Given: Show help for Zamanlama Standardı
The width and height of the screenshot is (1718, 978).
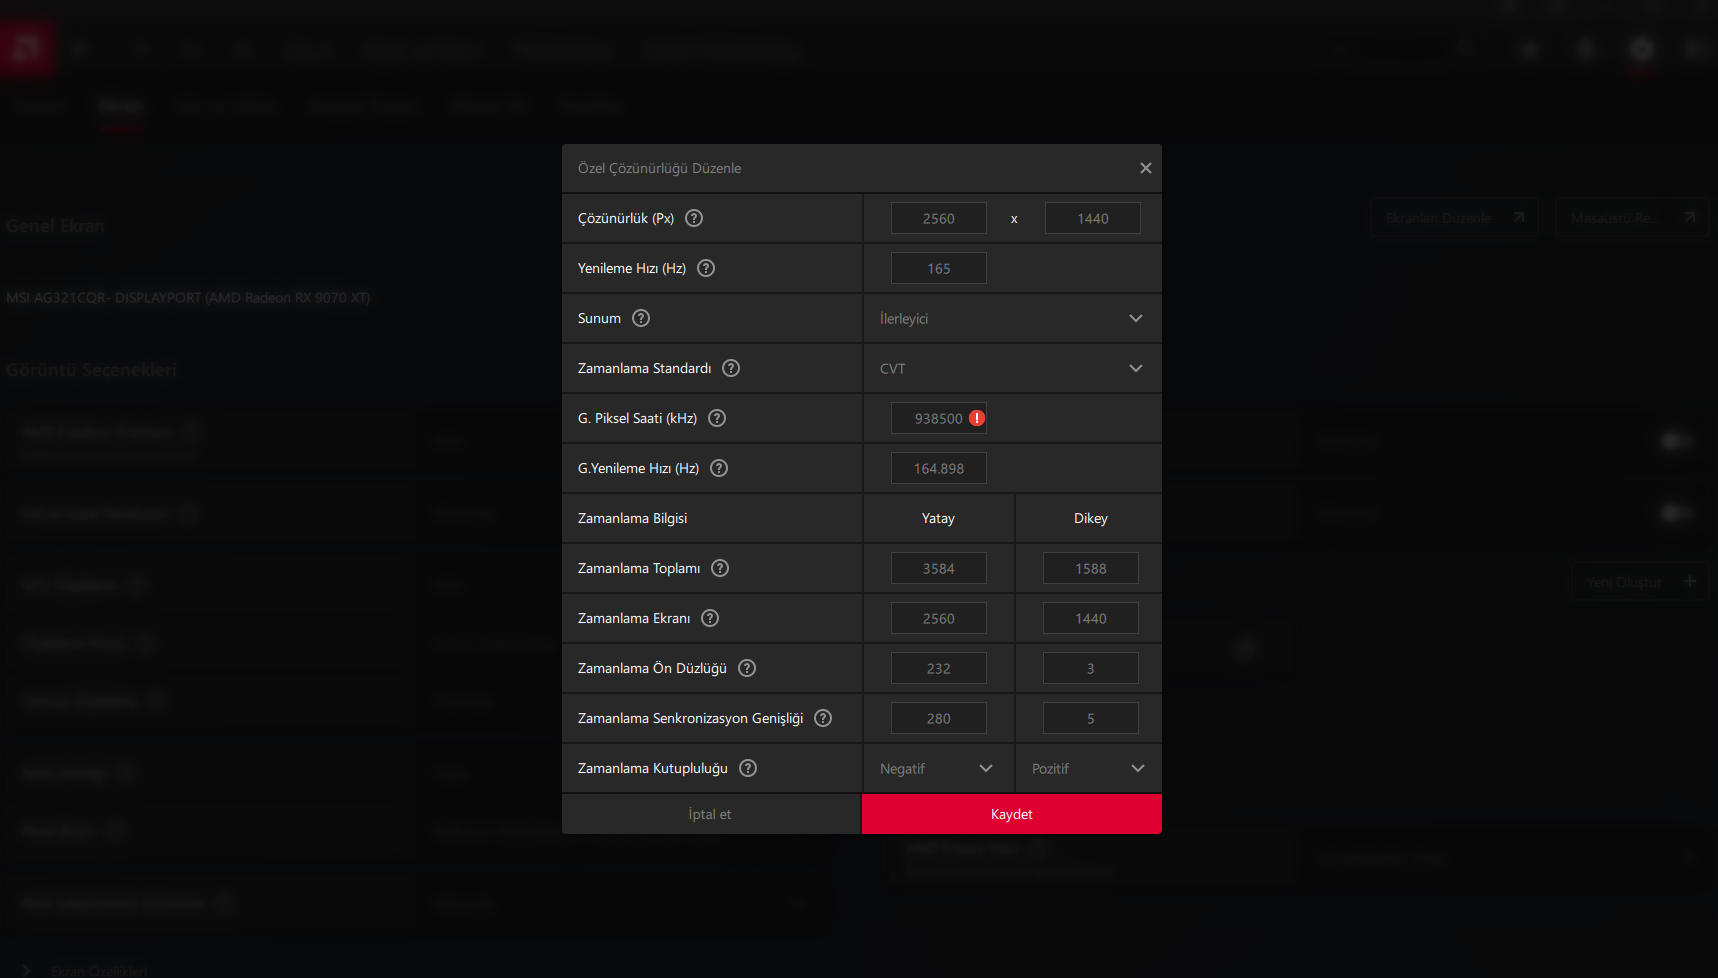Looking at the screenshot, I should 731,368.
